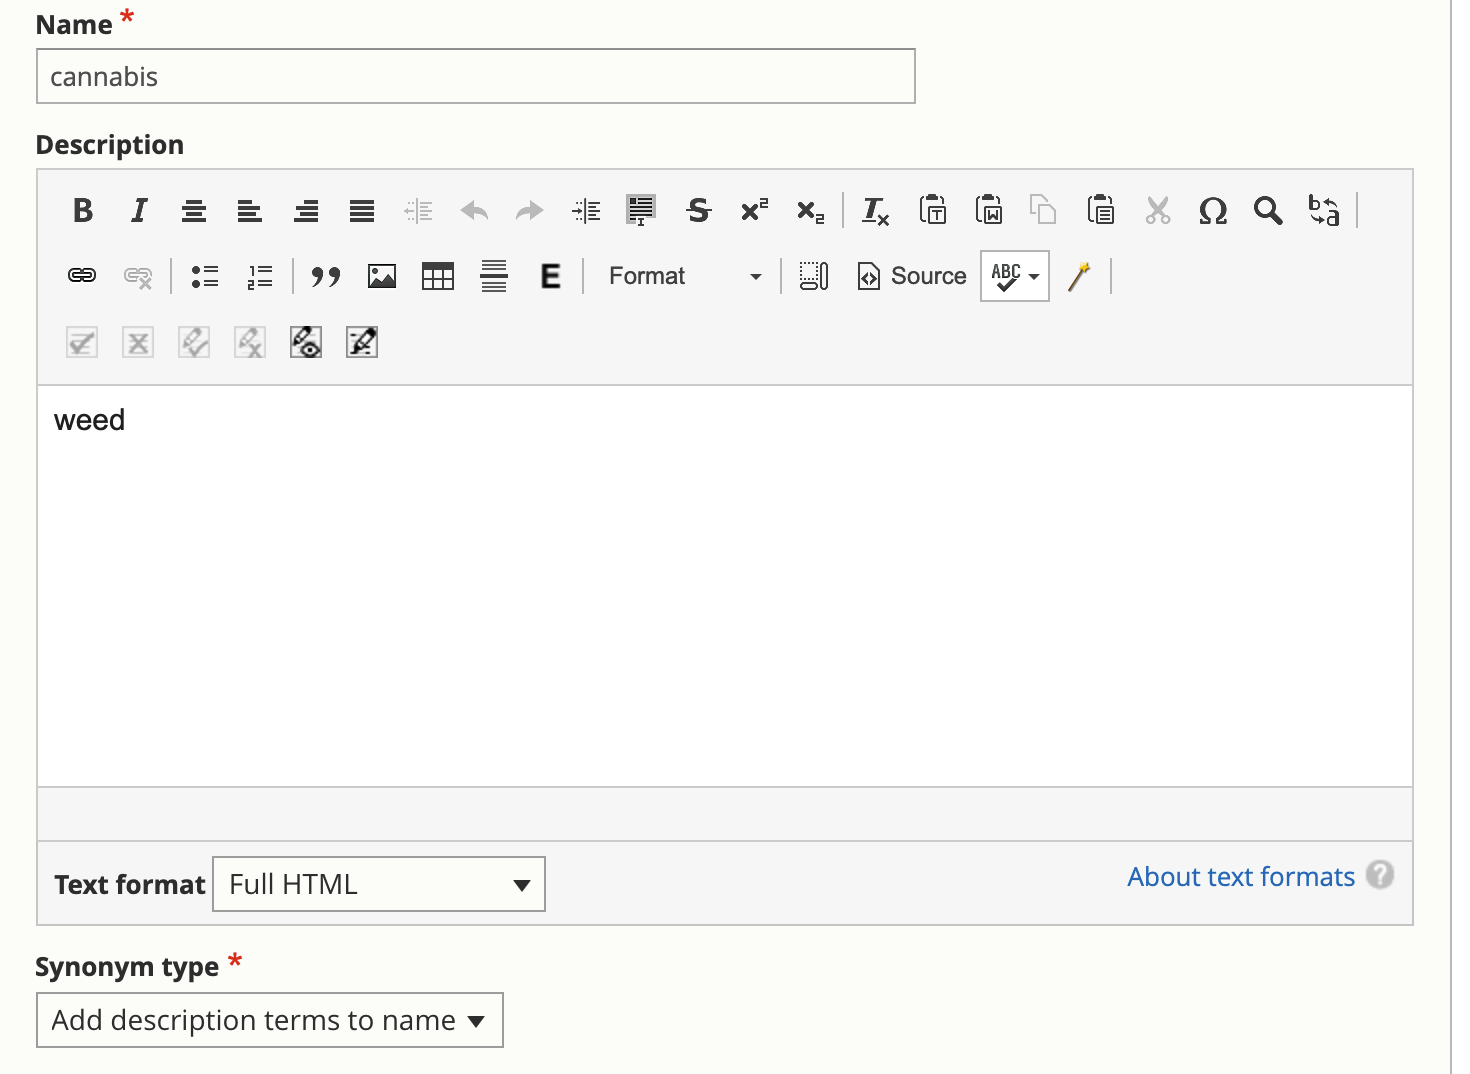Apply subscript formatting
1470x1074 pixels.
(810, 211)
